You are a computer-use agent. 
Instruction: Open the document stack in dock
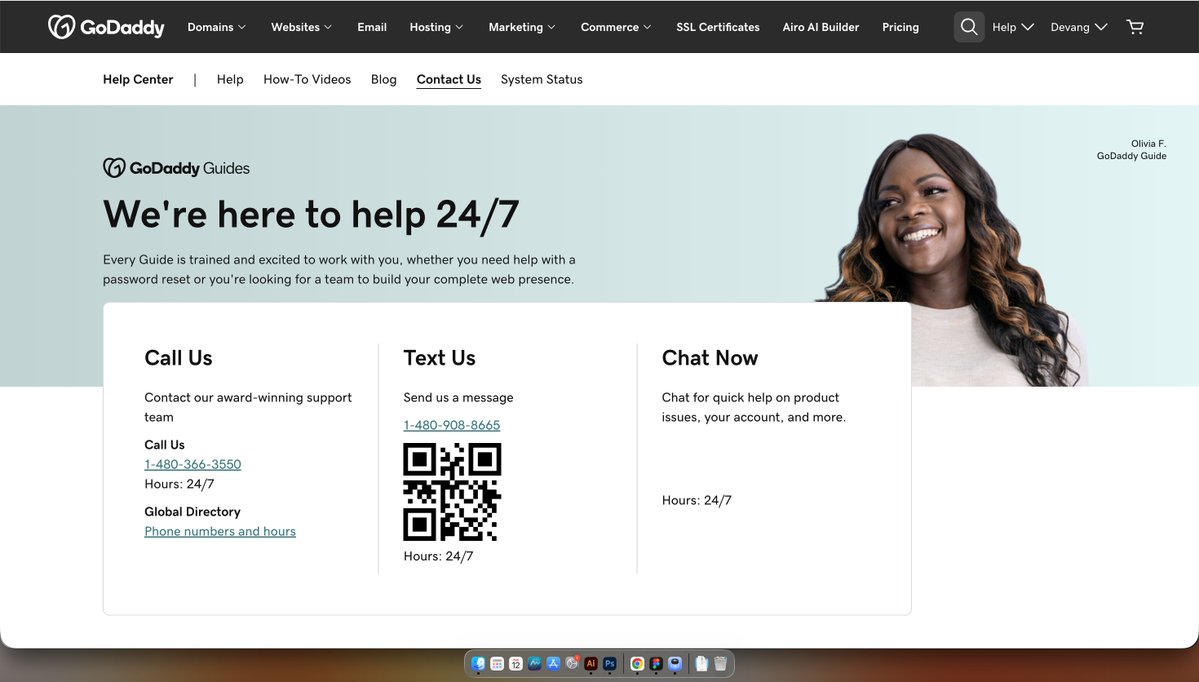tap(701, 664)
